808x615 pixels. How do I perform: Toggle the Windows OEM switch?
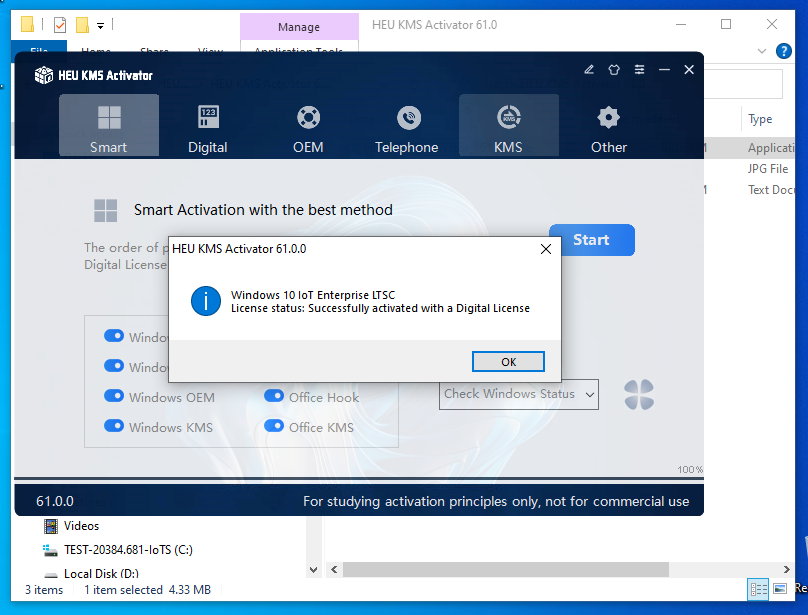point(114,396)
